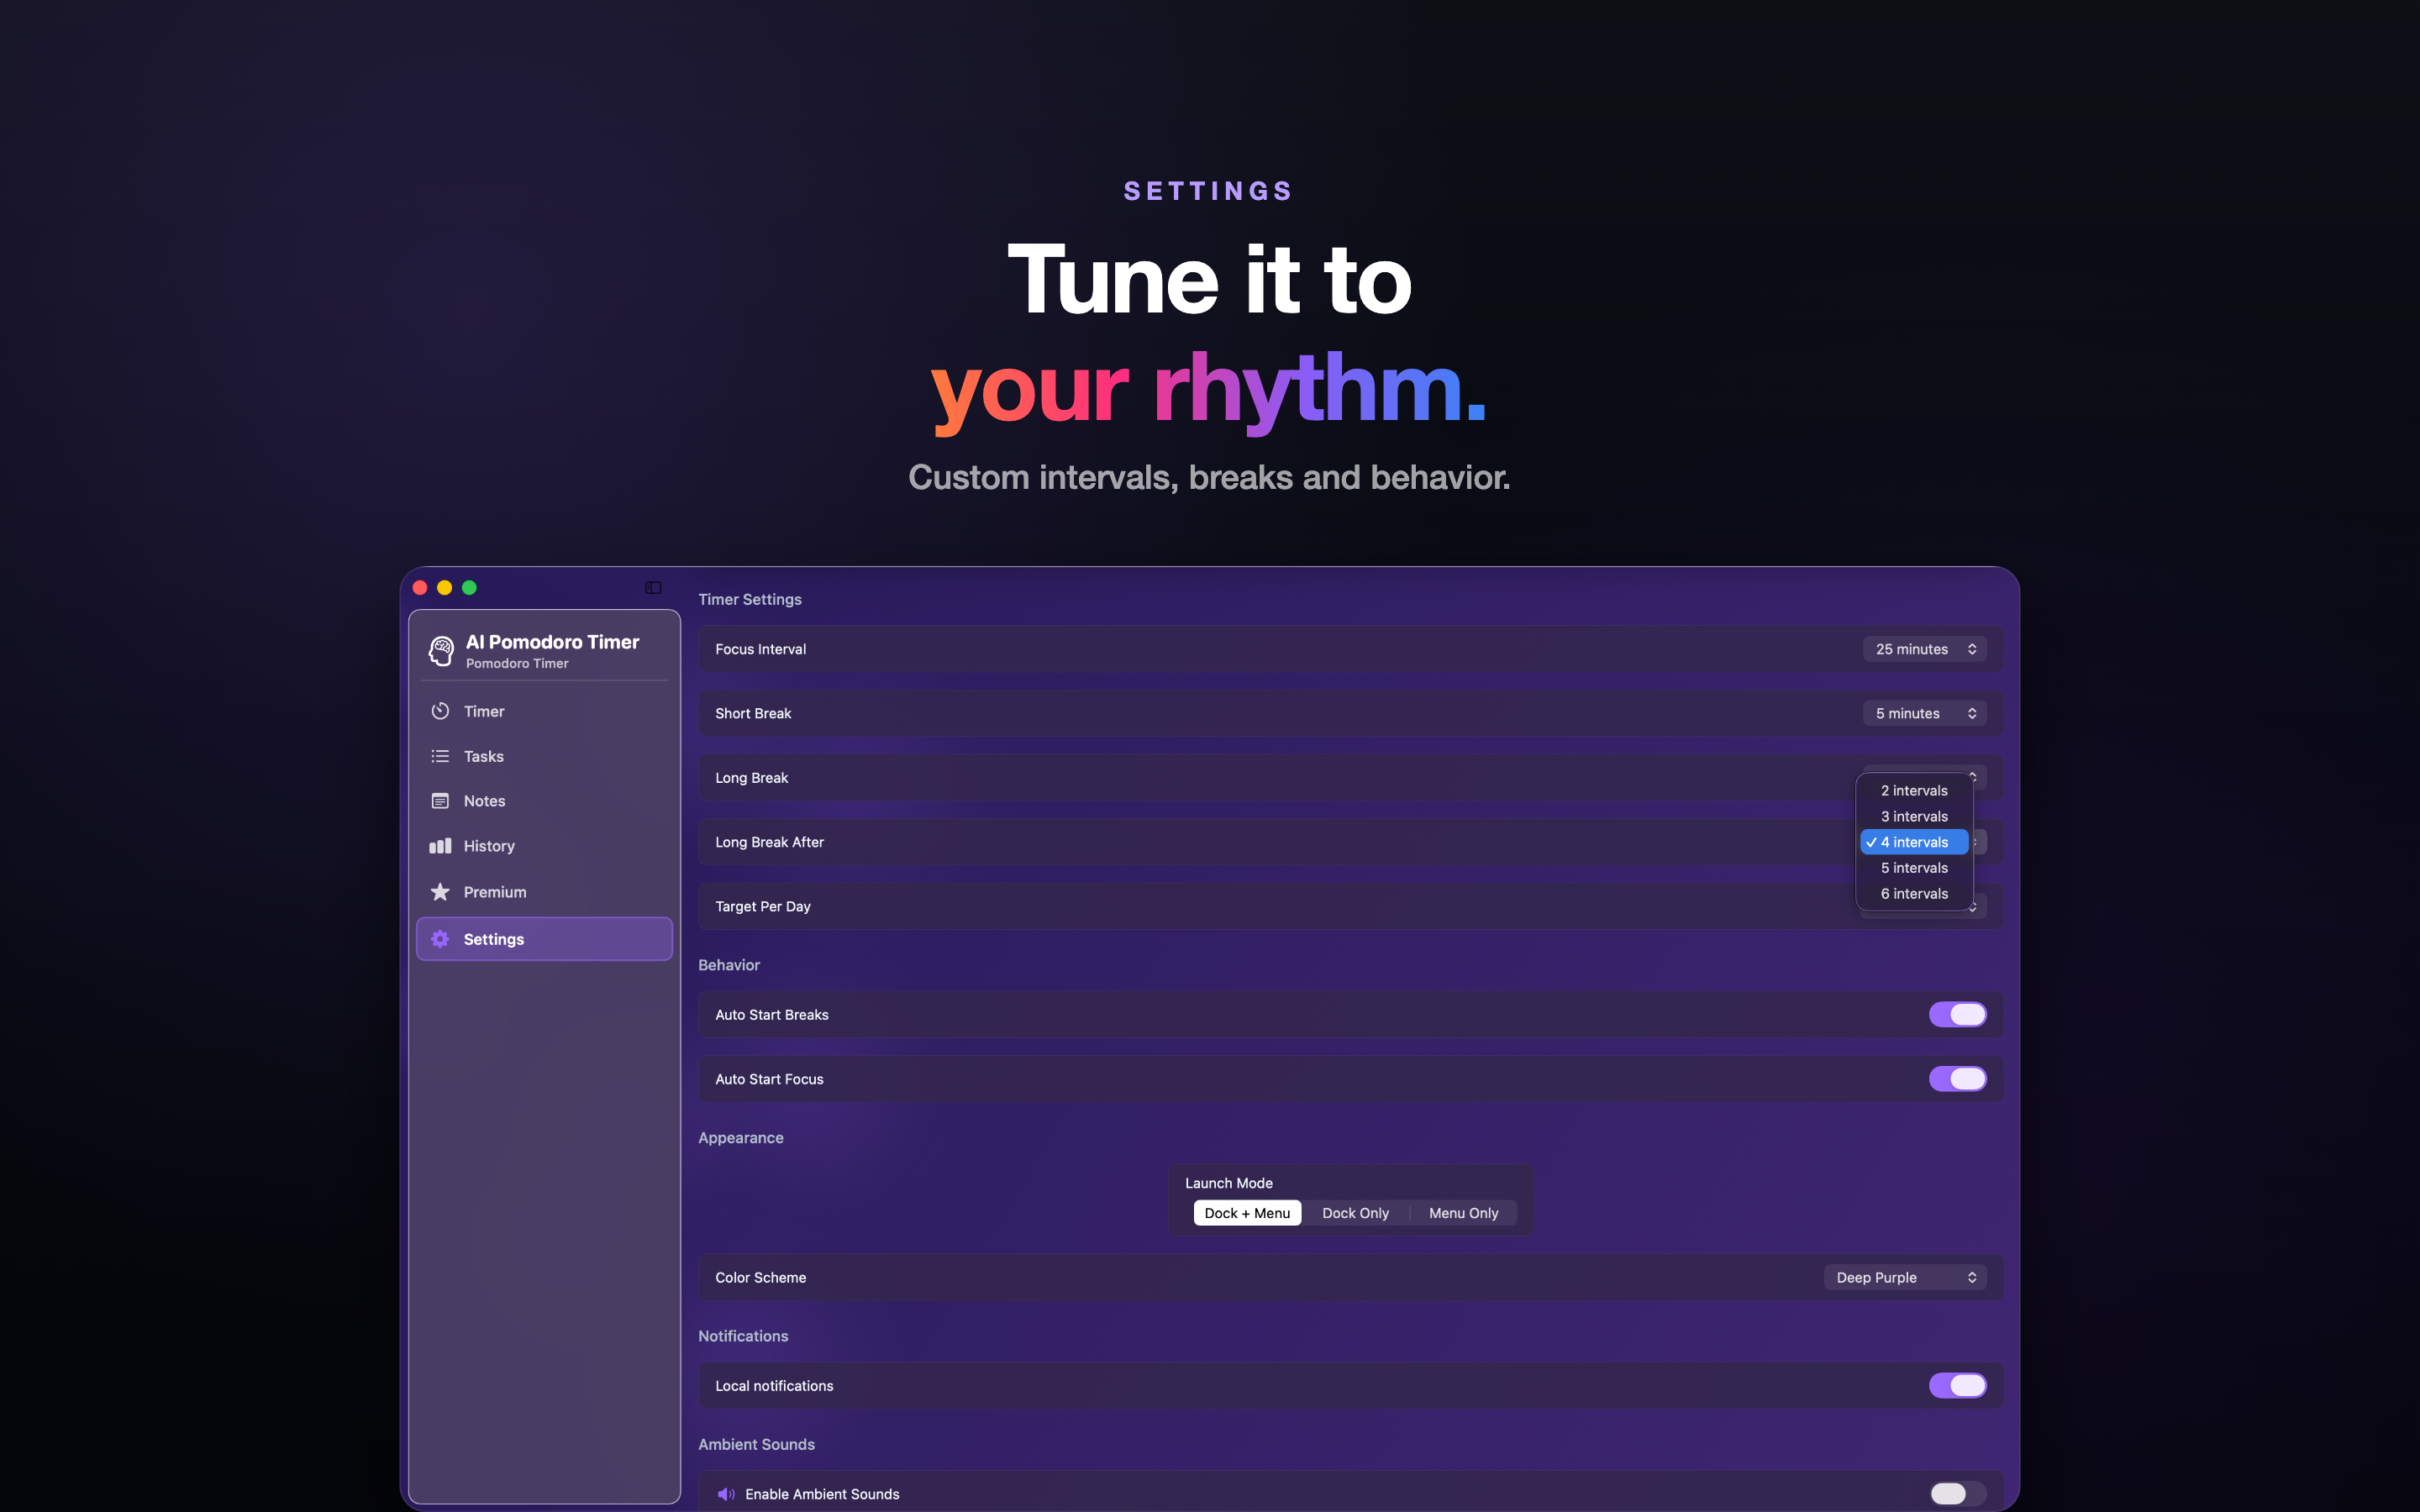Viewport: 2420px width, 1512px height.
Task: Click the Launch Mode label
Action: (x=1229, y=1183)
